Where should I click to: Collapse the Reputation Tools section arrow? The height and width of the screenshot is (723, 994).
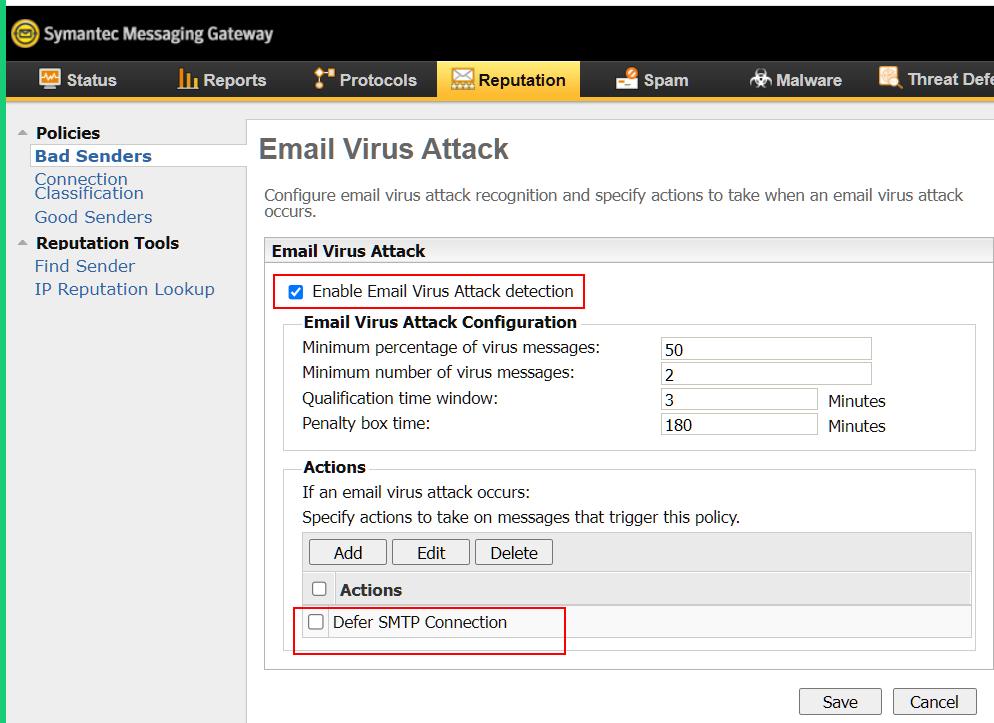point(23,243)
